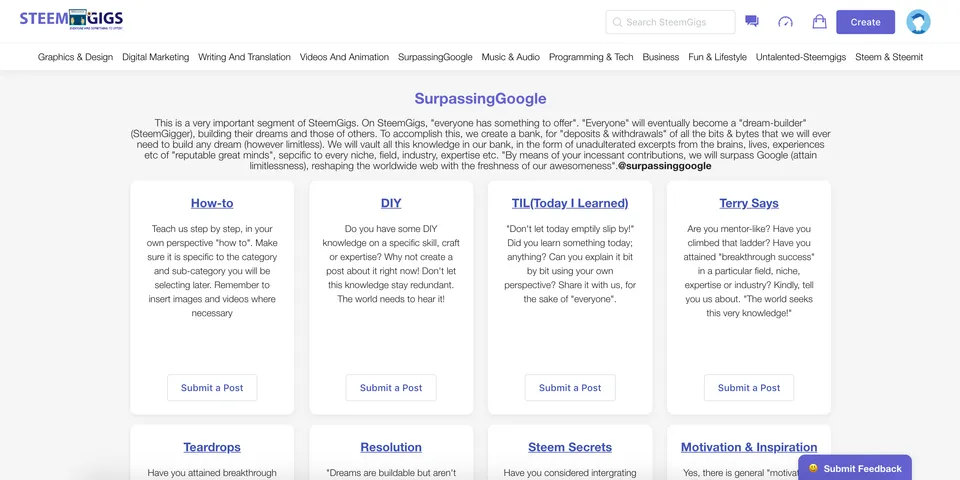
Task: Open the Resolution card link
Action: (x=391, y=447)
